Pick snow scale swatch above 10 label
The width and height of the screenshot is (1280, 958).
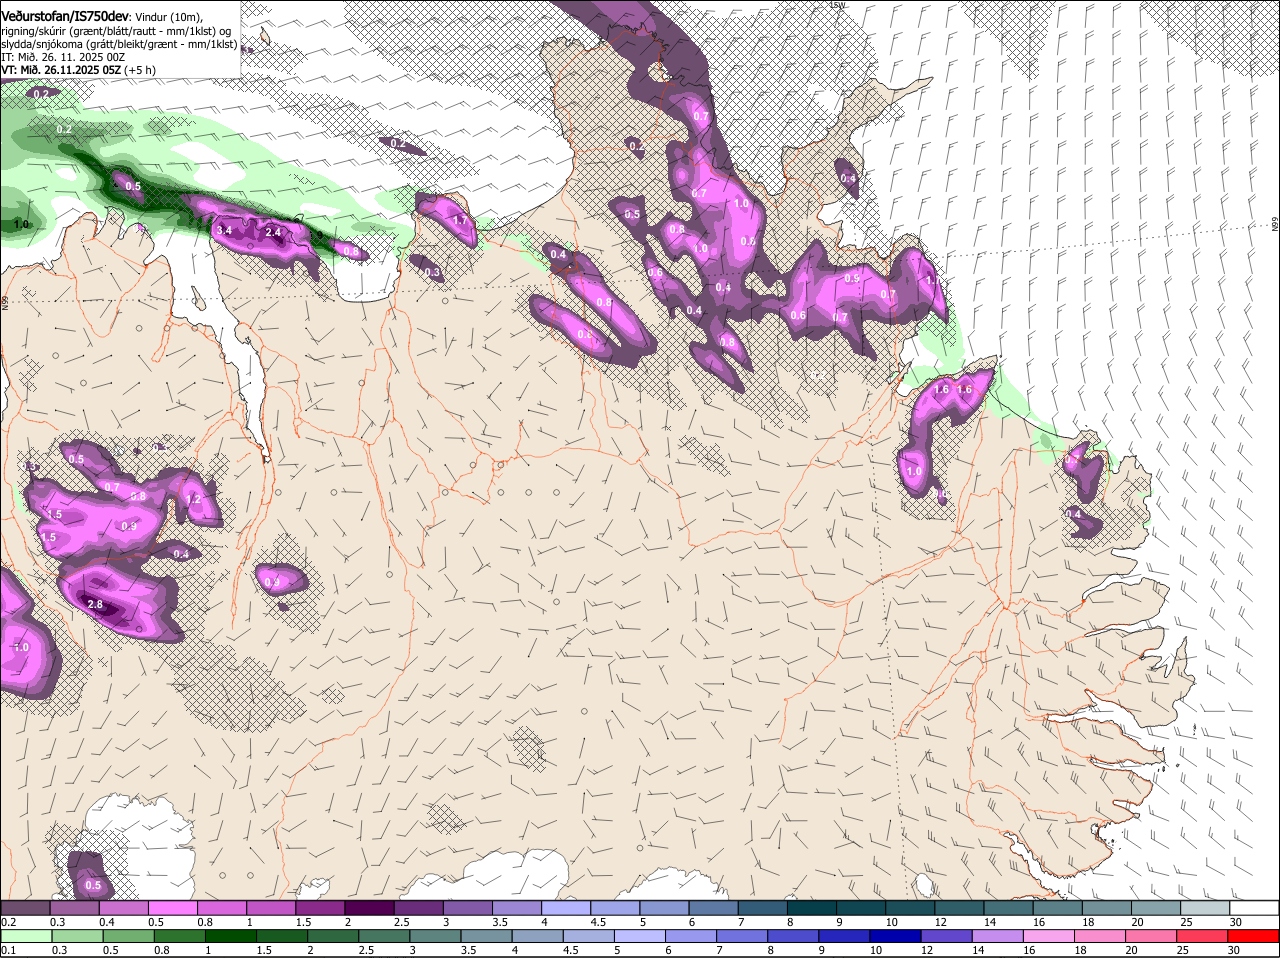tap(910, 907)
